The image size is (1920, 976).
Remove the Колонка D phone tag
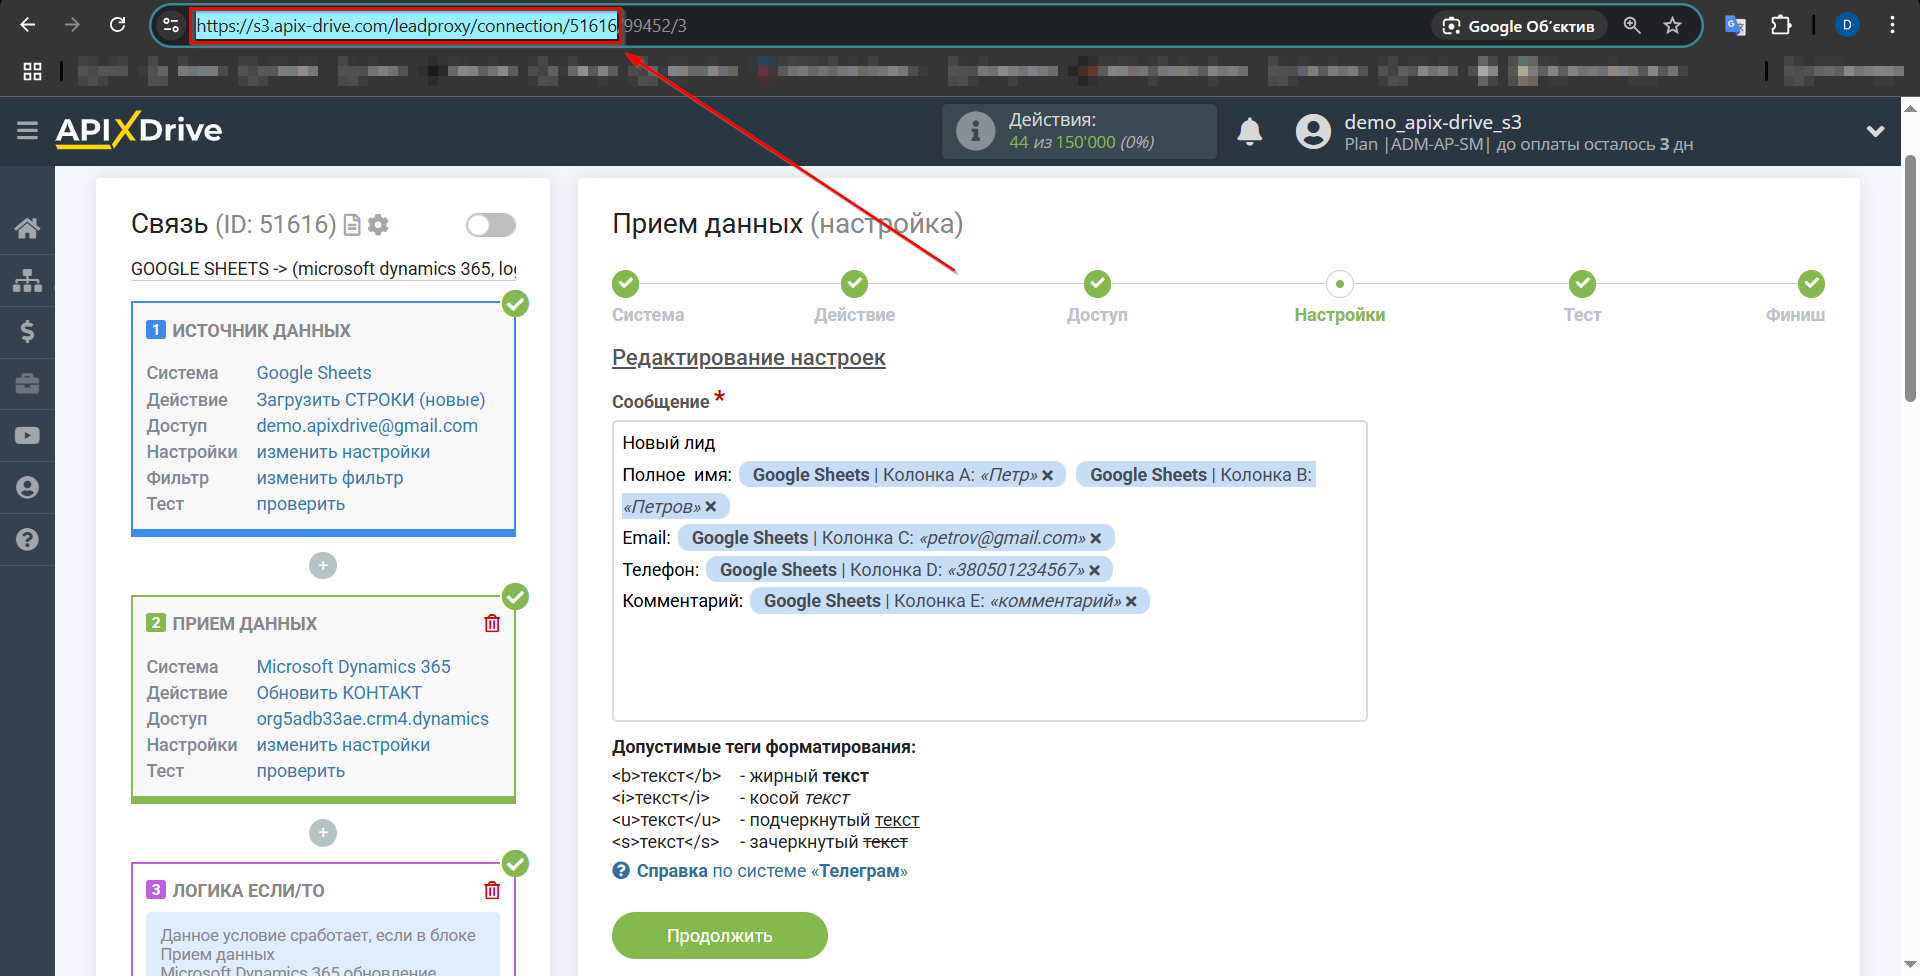tap(1095, 571)
